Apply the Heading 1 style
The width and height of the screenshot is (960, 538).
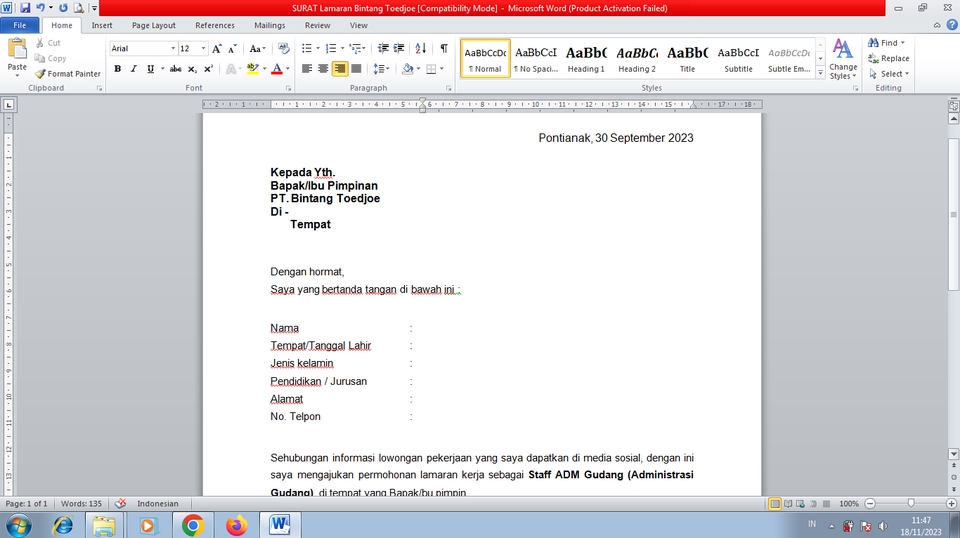point(586,59)
